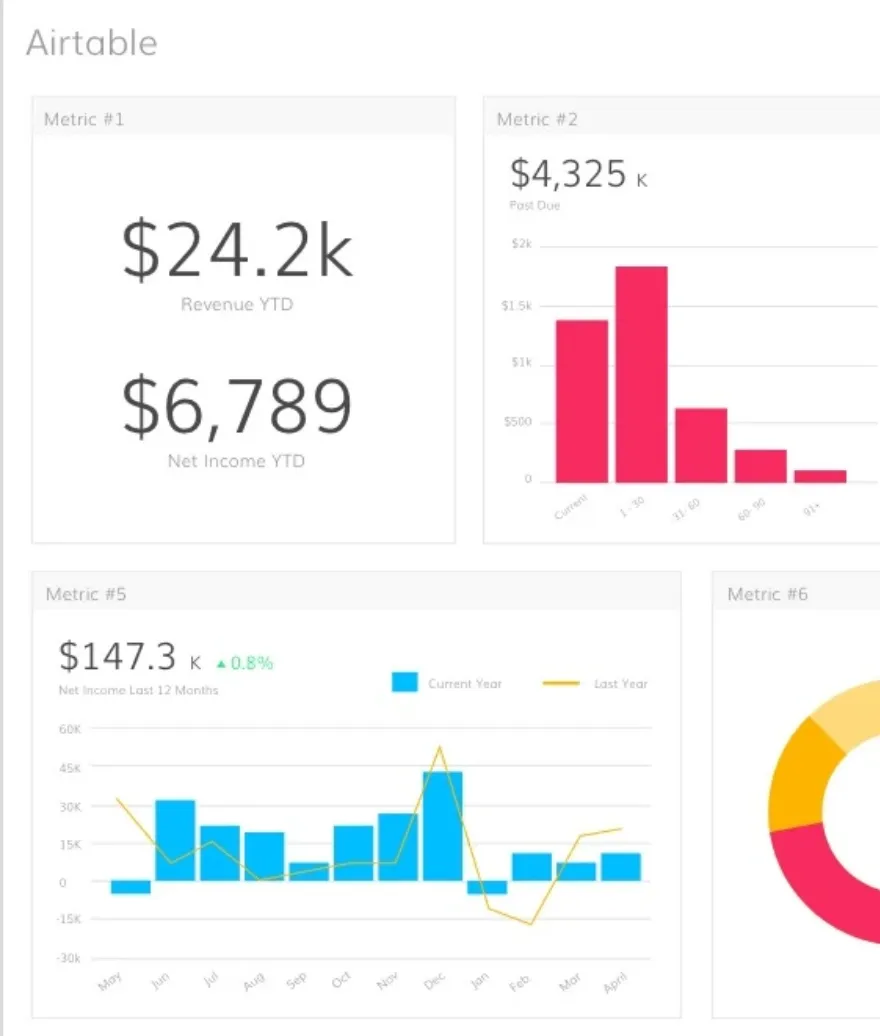This screenshot has height=1036, width=880.
Task: Click the Dec month label on the axis
Action: click(x=435, y=981)
